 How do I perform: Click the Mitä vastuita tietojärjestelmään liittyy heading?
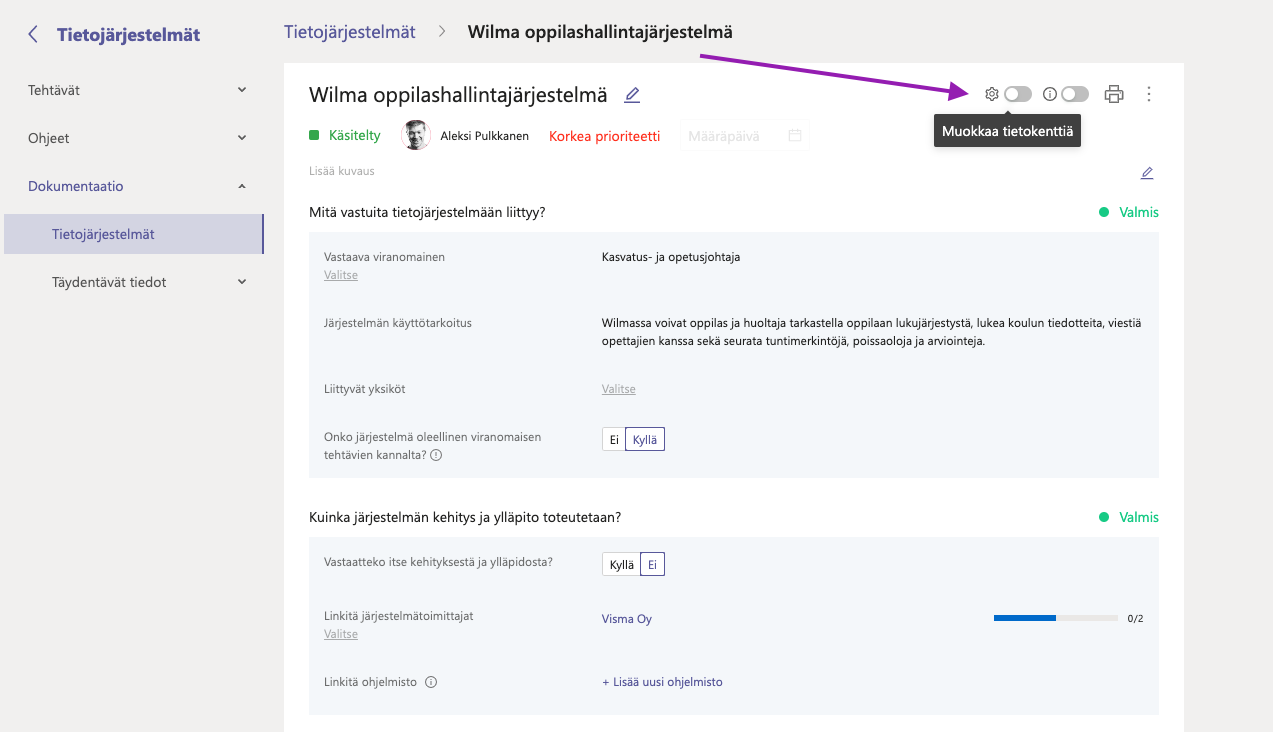(427, 212)
